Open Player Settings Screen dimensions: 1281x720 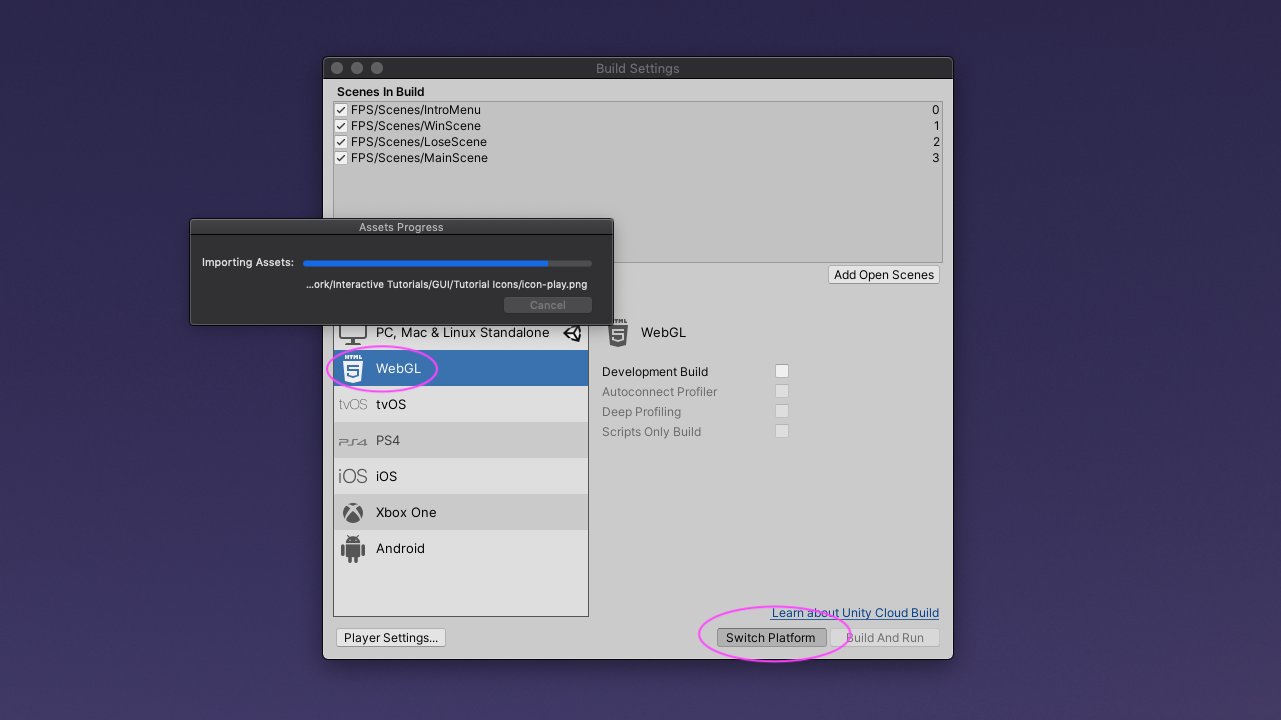click(390, 637)
